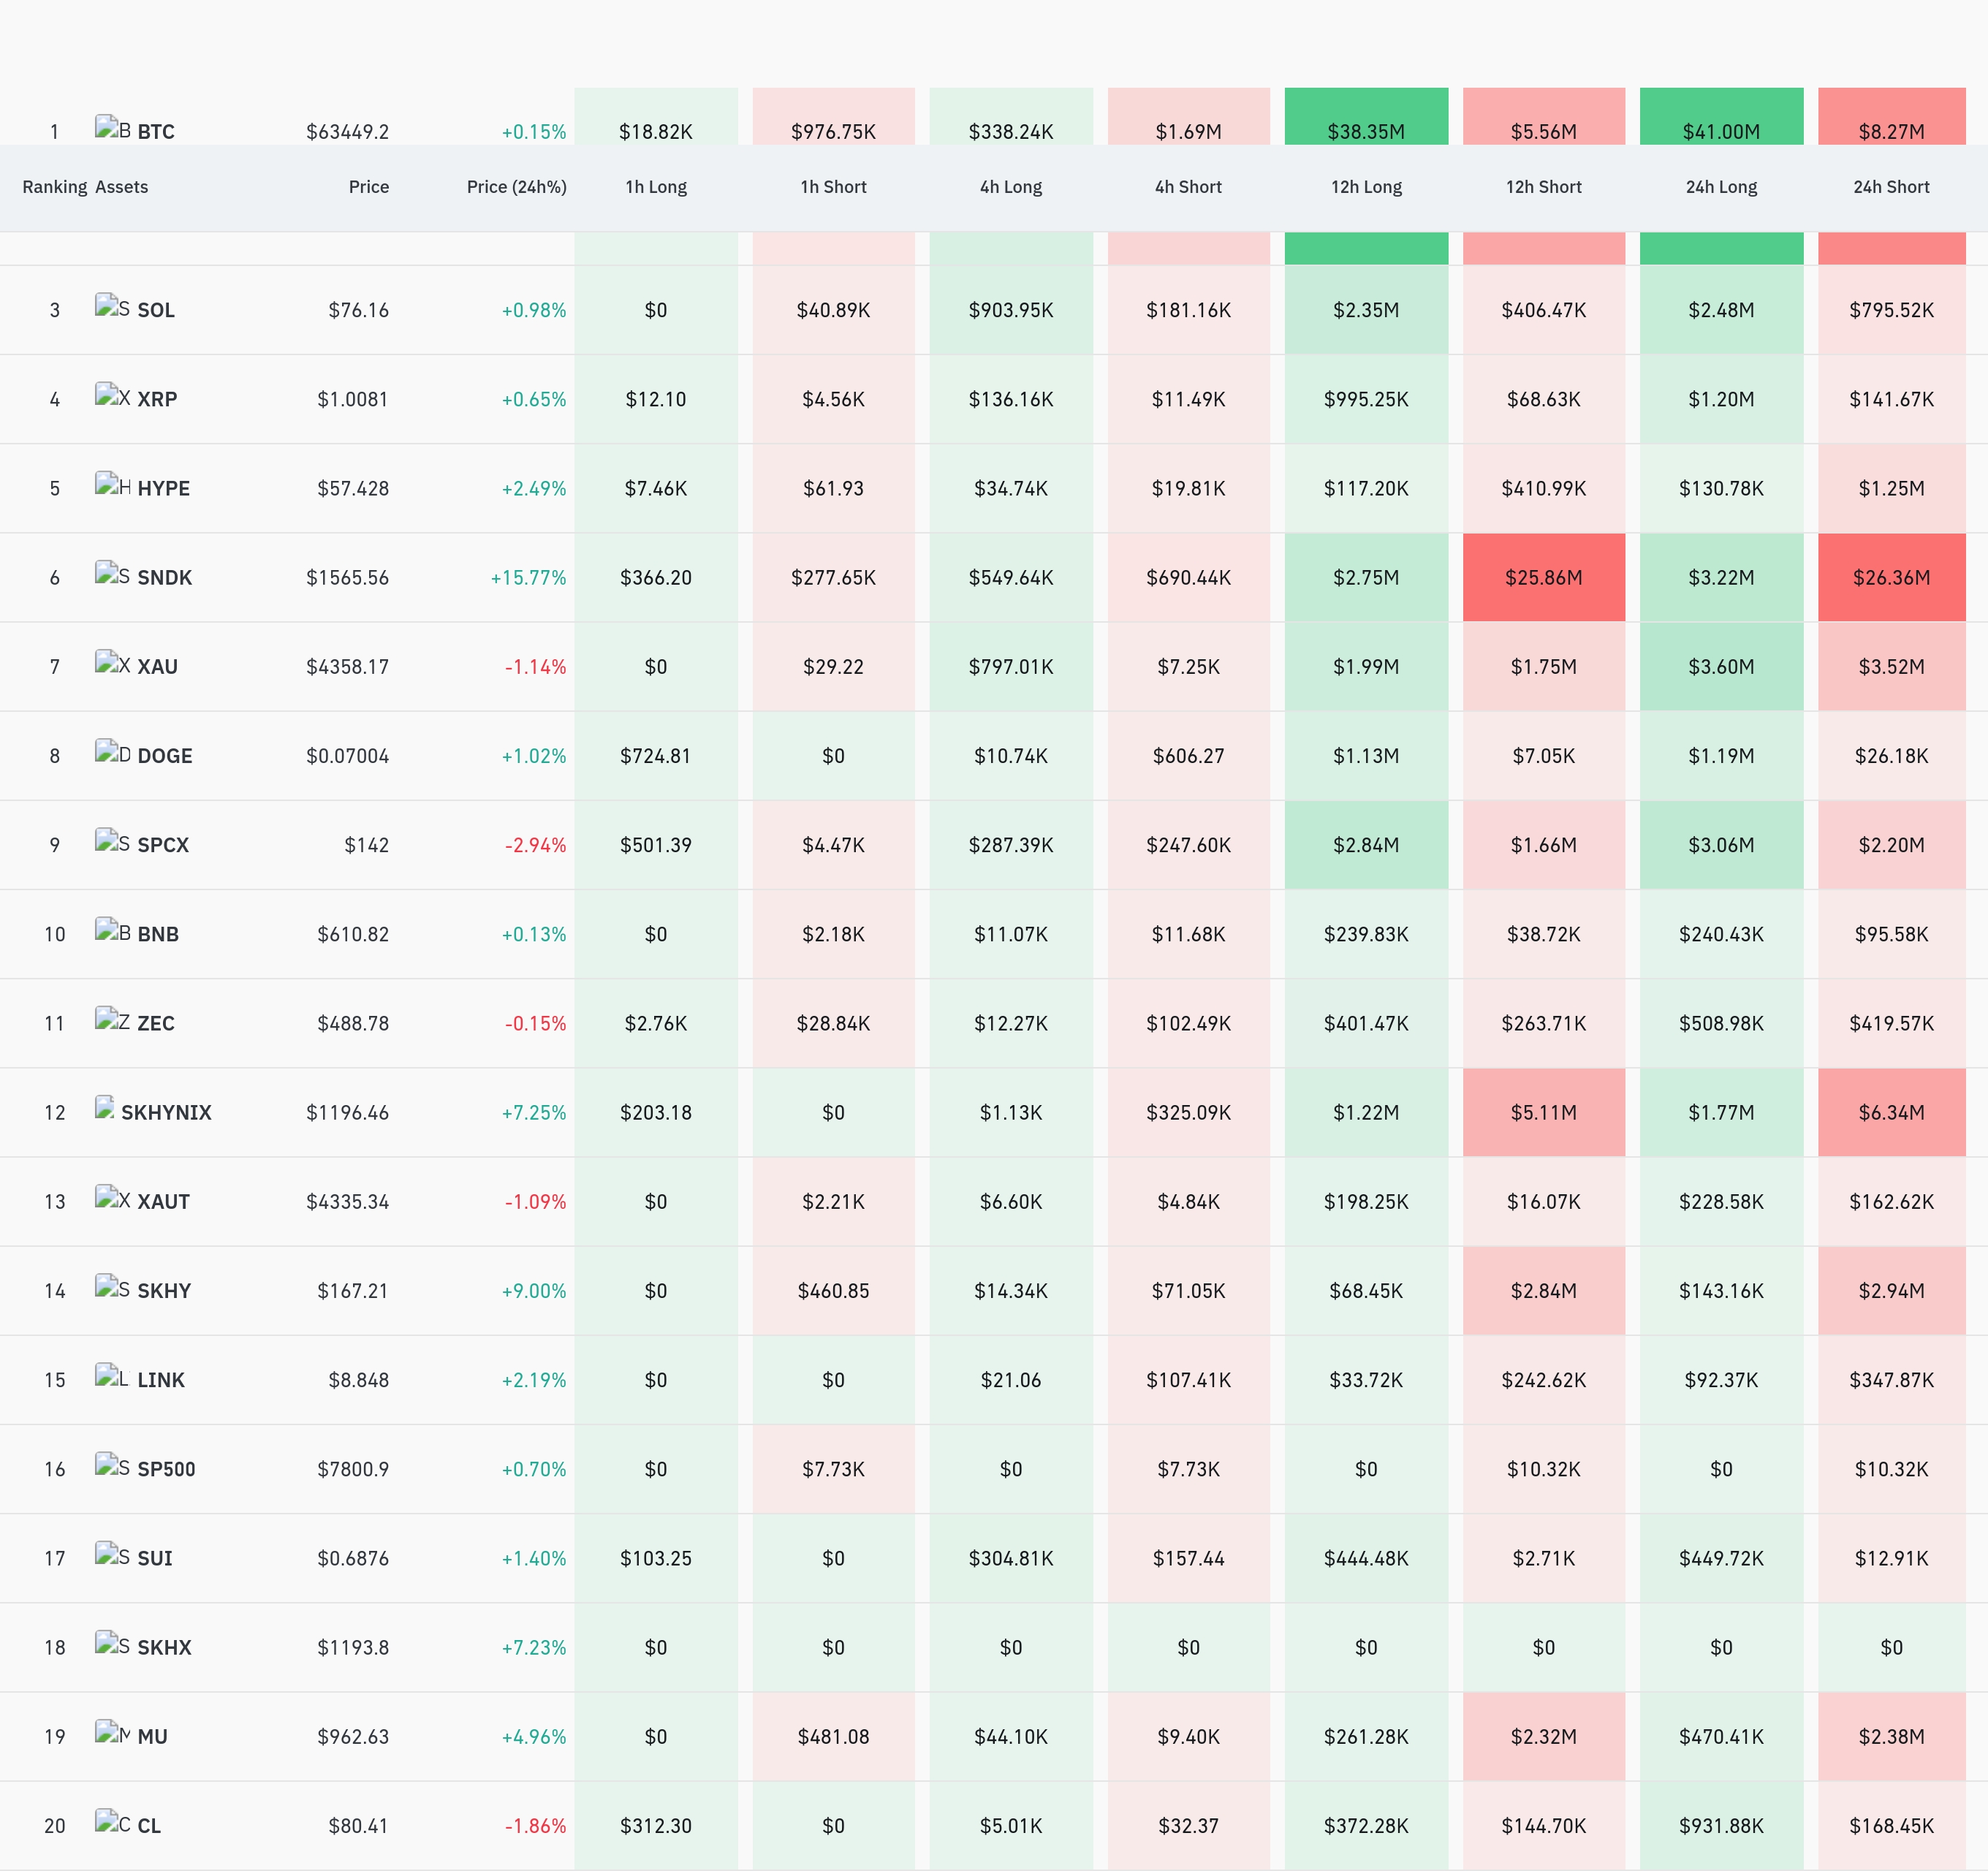
Task: Select BTC price "$63449.2"
Action: pos(348,132)
